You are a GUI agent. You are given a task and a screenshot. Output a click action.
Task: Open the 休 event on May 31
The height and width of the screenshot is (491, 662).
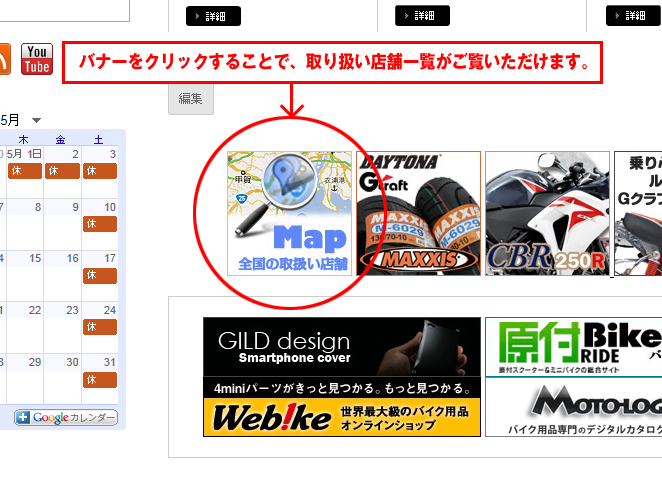[100, 380]
